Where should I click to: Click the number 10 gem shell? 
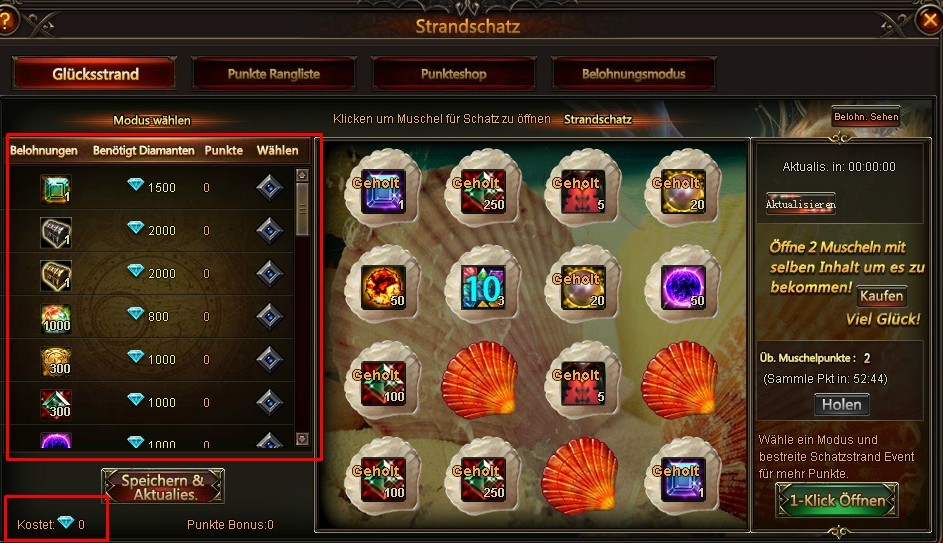coord(482,286)
